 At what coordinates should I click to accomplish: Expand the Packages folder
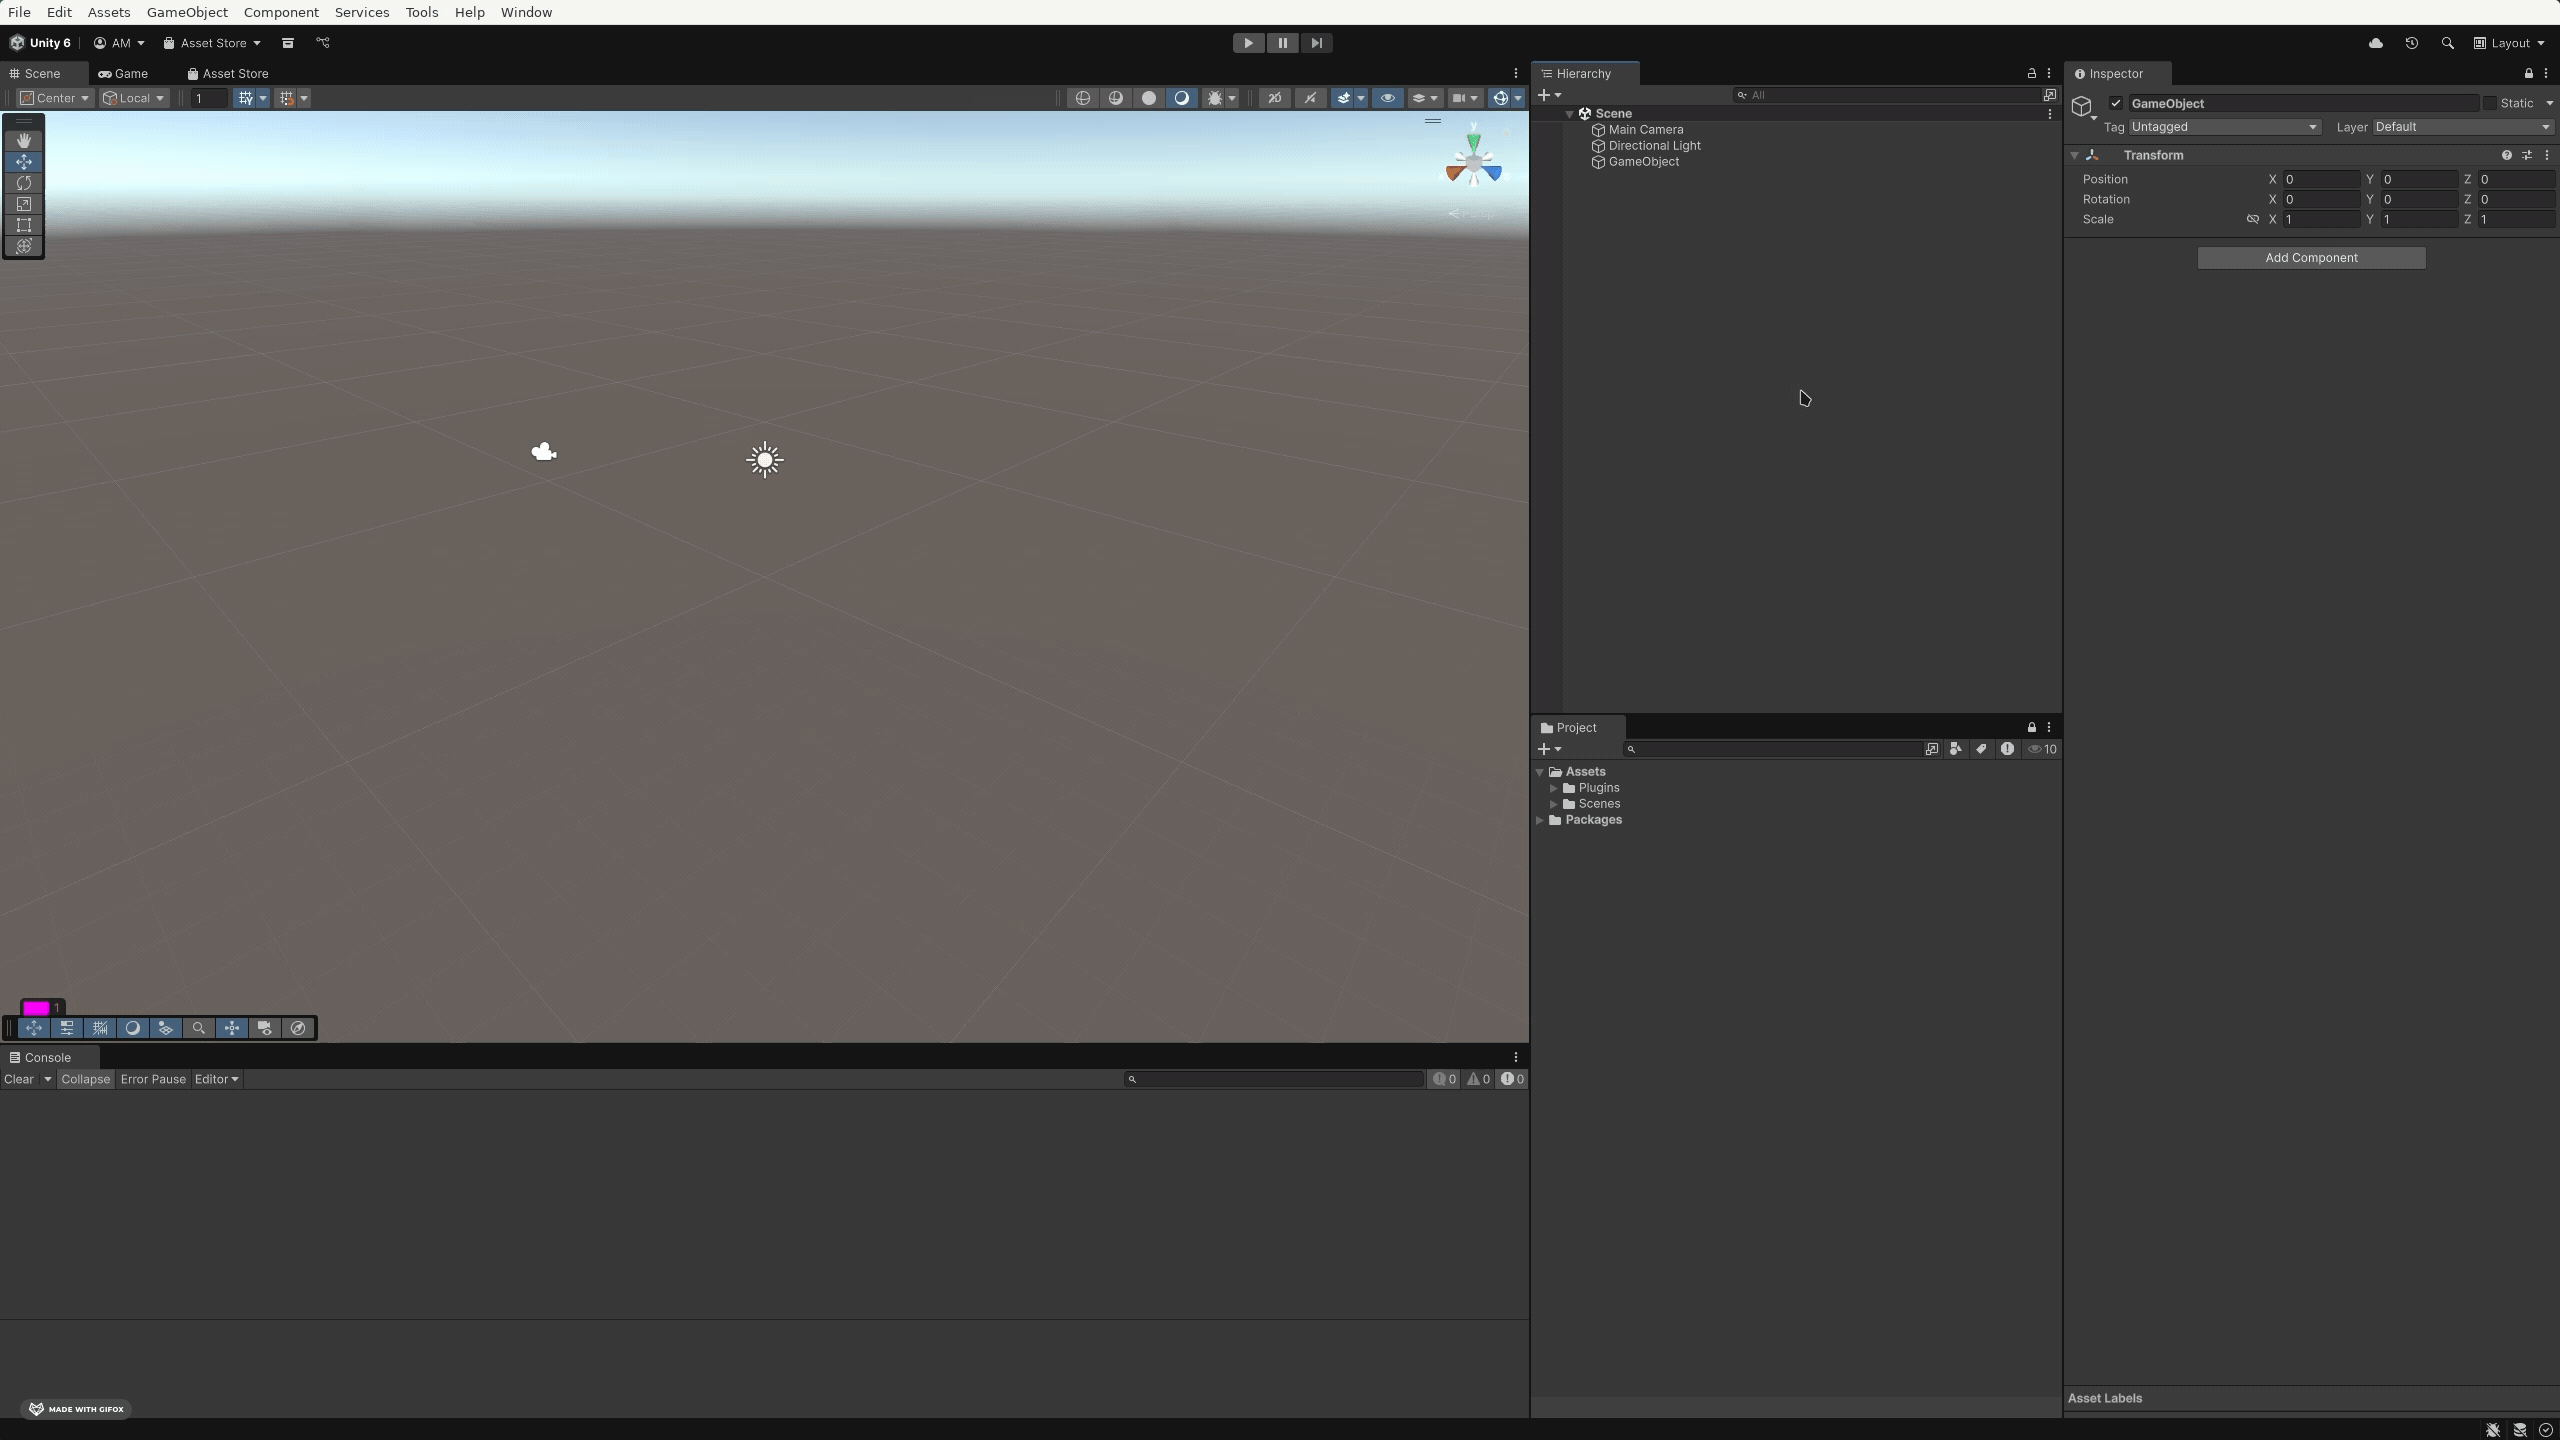(x=1540, y=820)
